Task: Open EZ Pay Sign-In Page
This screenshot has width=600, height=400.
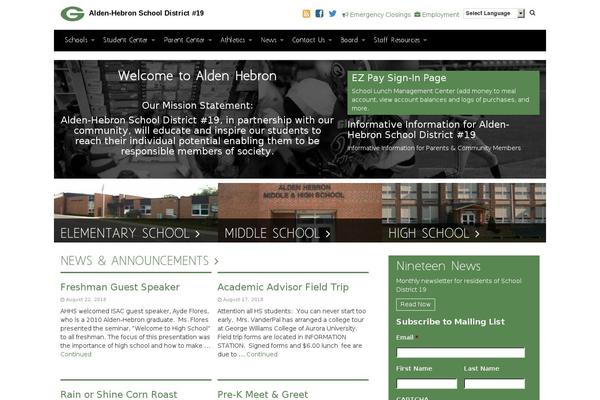Action: (399, 78)
